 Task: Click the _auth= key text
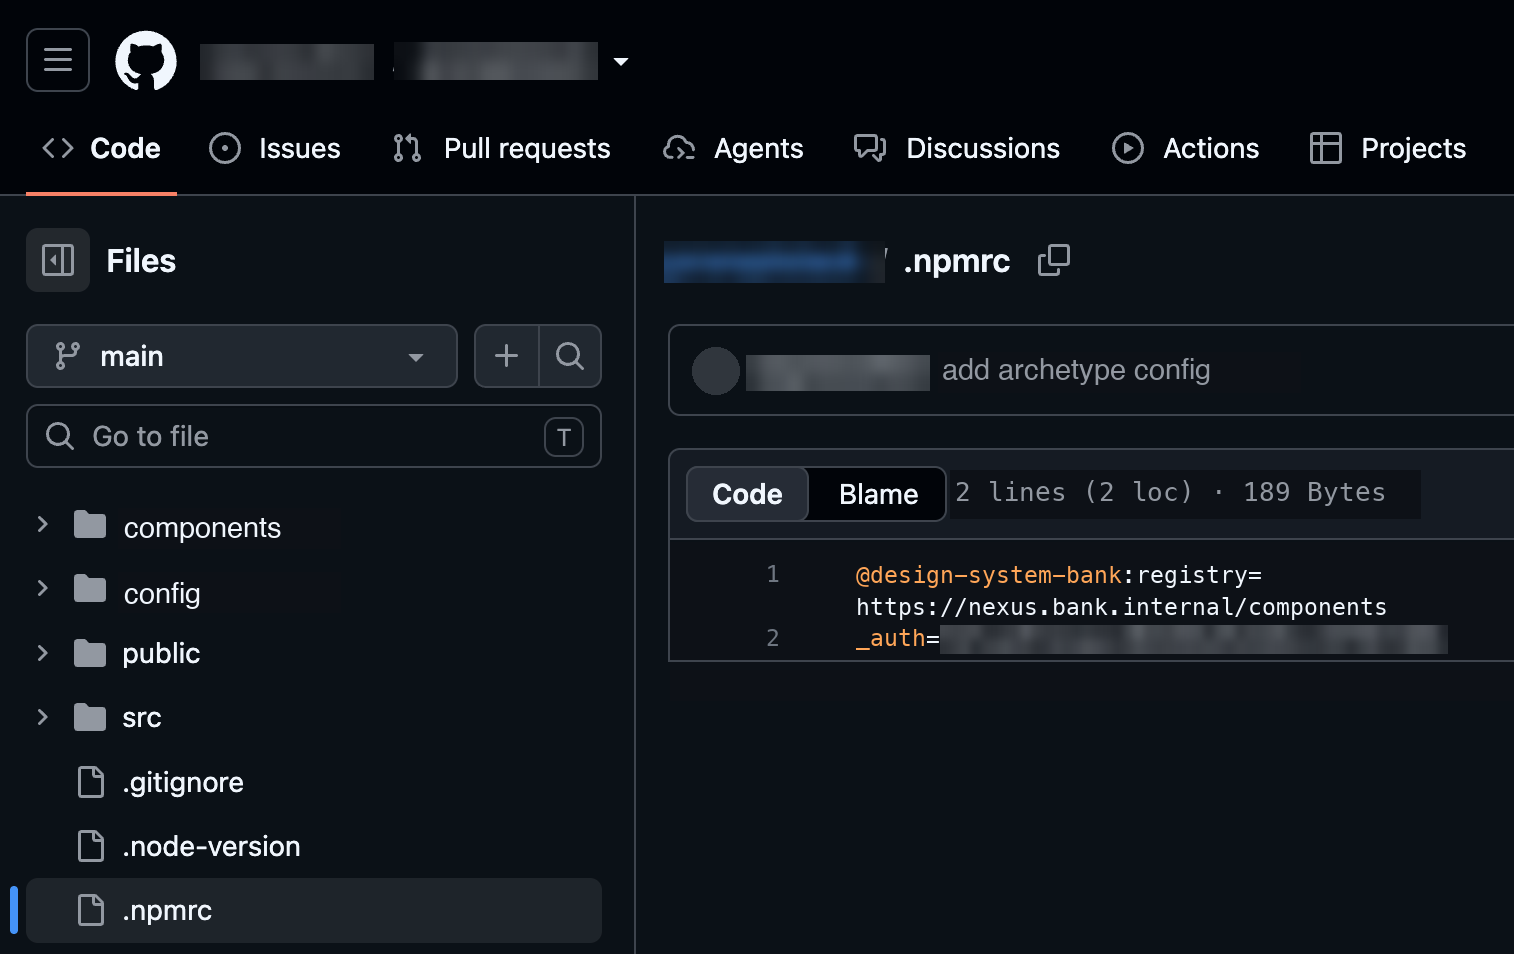click(897, 638)
